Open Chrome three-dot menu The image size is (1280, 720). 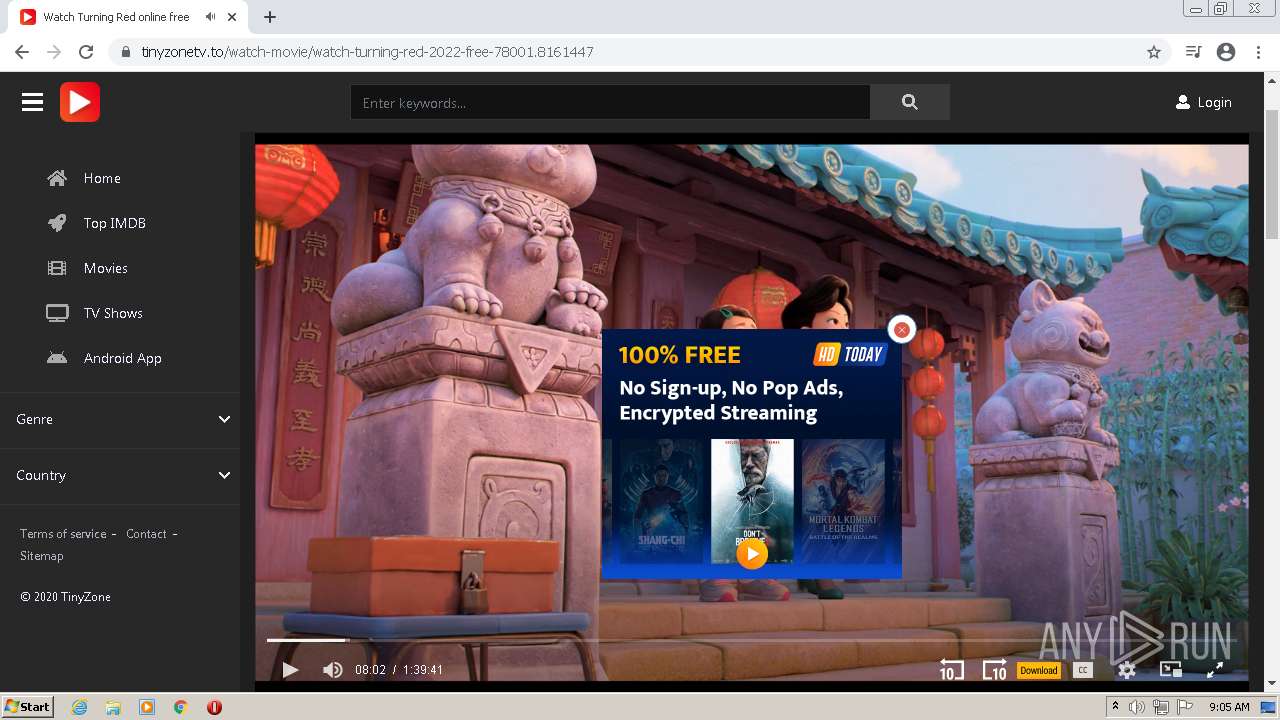1259,52
